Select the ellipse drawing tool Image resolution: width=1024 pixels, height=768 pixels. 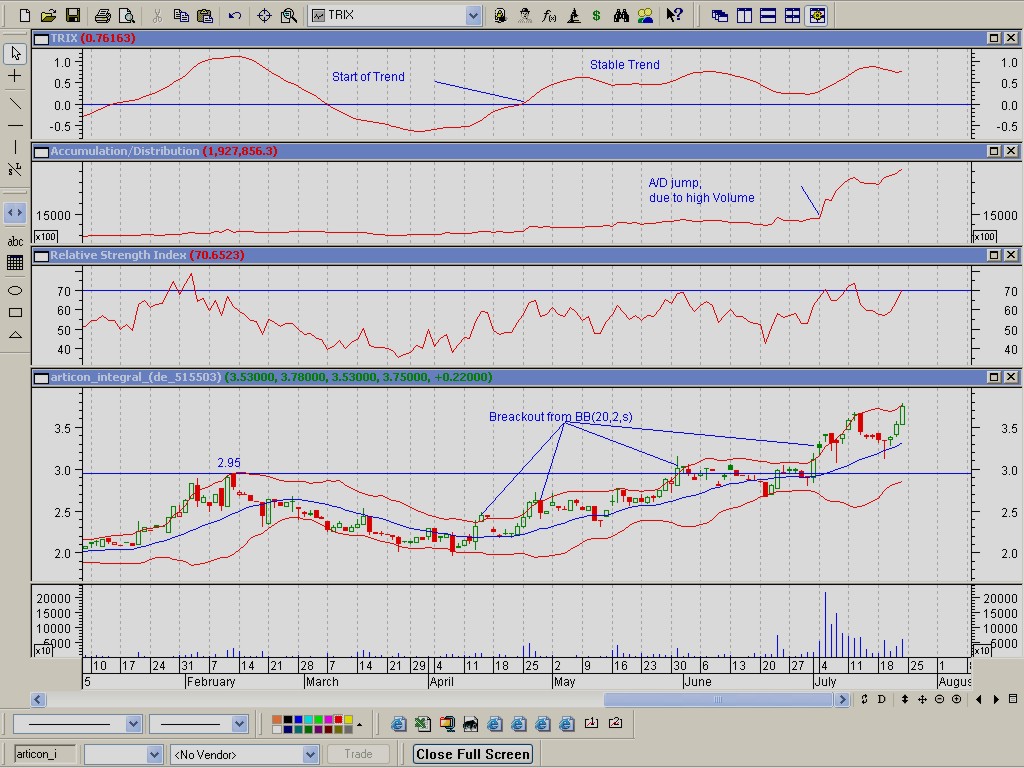click(x=15, y=290)
